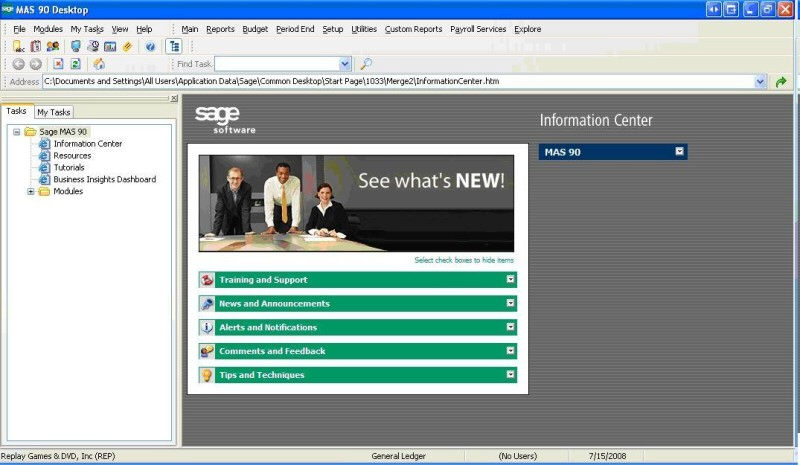This screenshot has width=800, height=465.
Task: Tick the Comments and Feedback hide checkbox
Action: [x=510, y=351]
